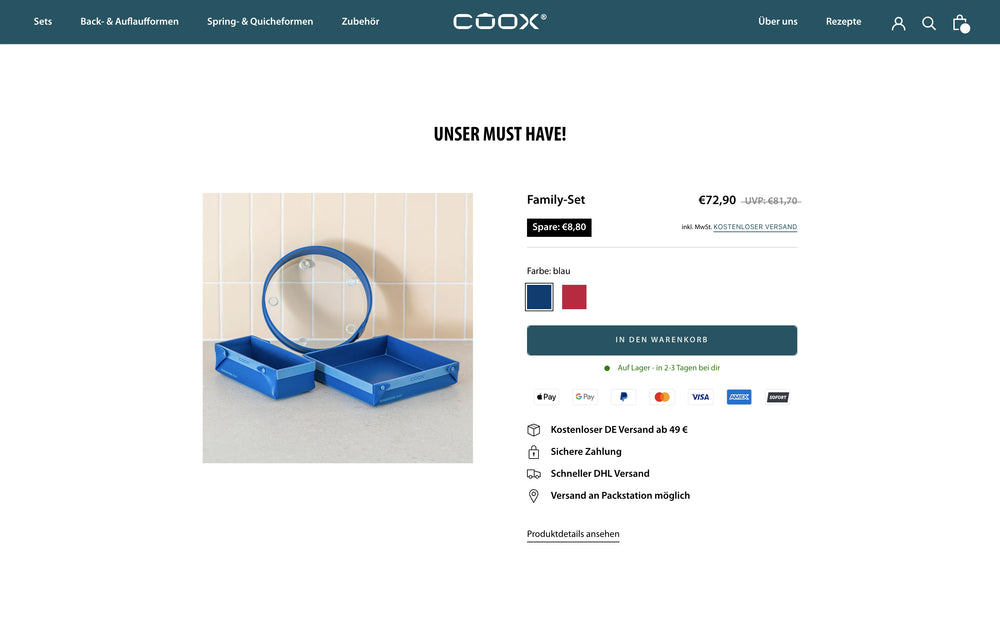Select the red color swatch
Image resolution: width=1000 pixels, height=642 pixels.
coord(574,297)
